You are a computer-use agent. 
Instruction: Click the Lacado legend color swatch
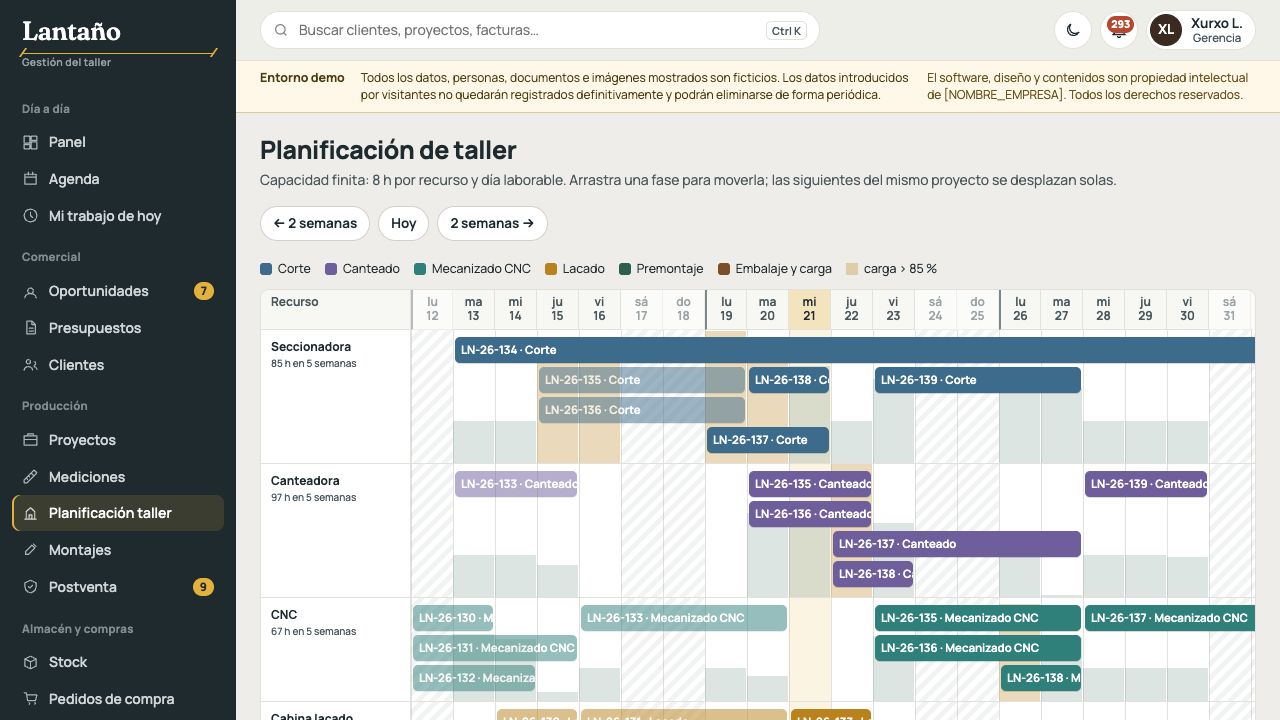point(551,269)
